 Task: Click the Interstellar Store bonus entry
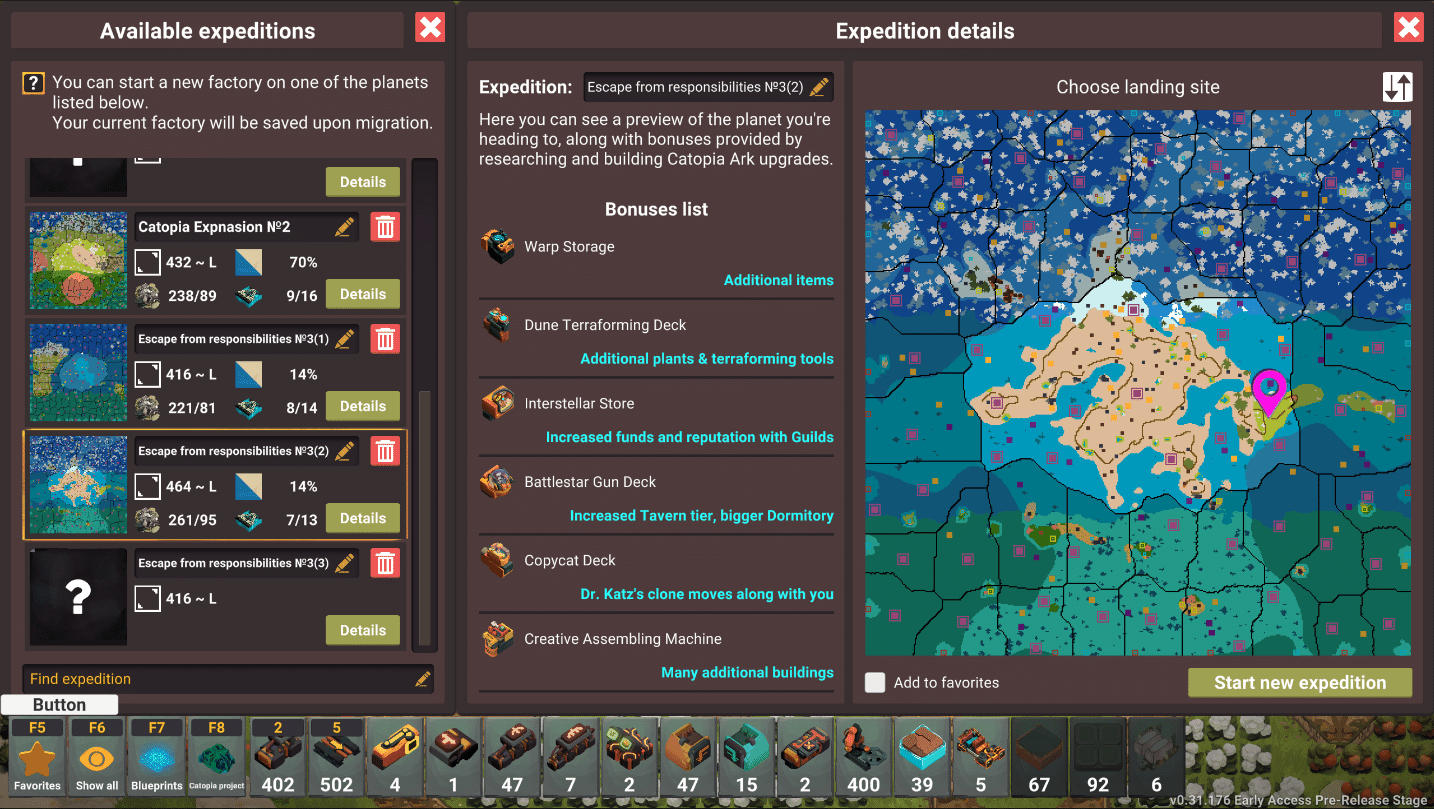656,419
